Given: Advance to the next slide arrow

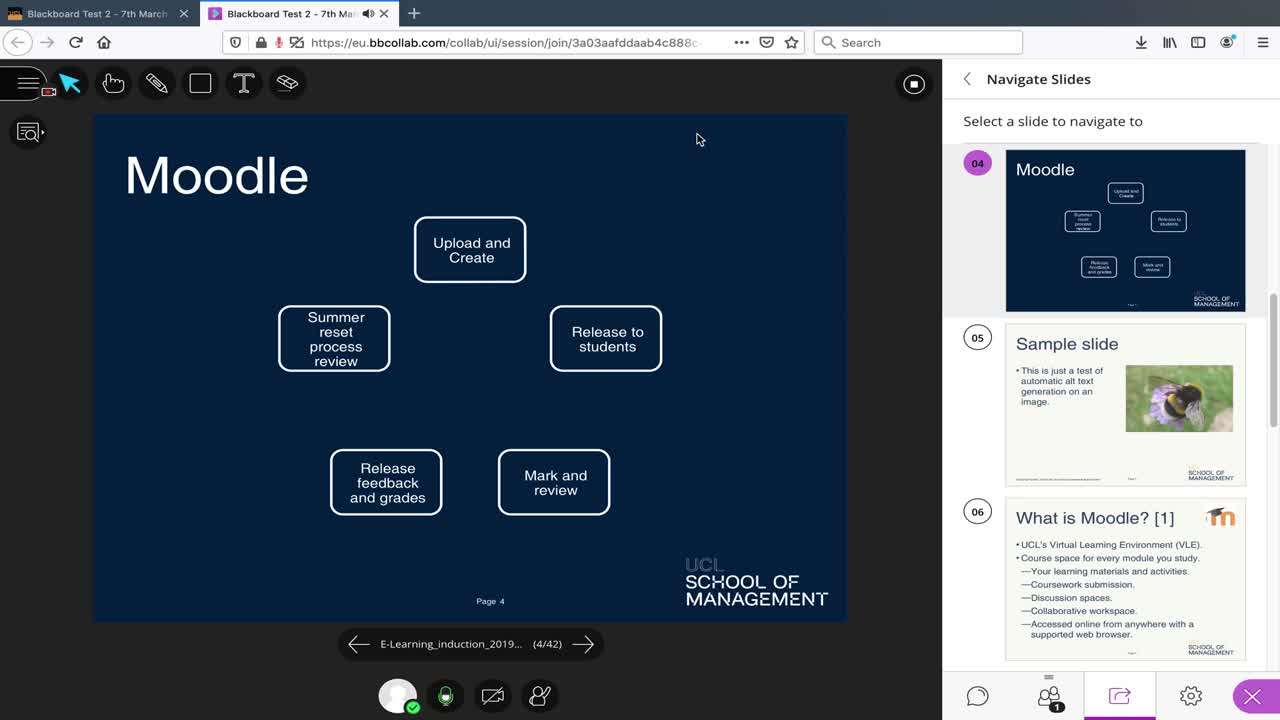Looking at the screenshot, I should [583, 645].
